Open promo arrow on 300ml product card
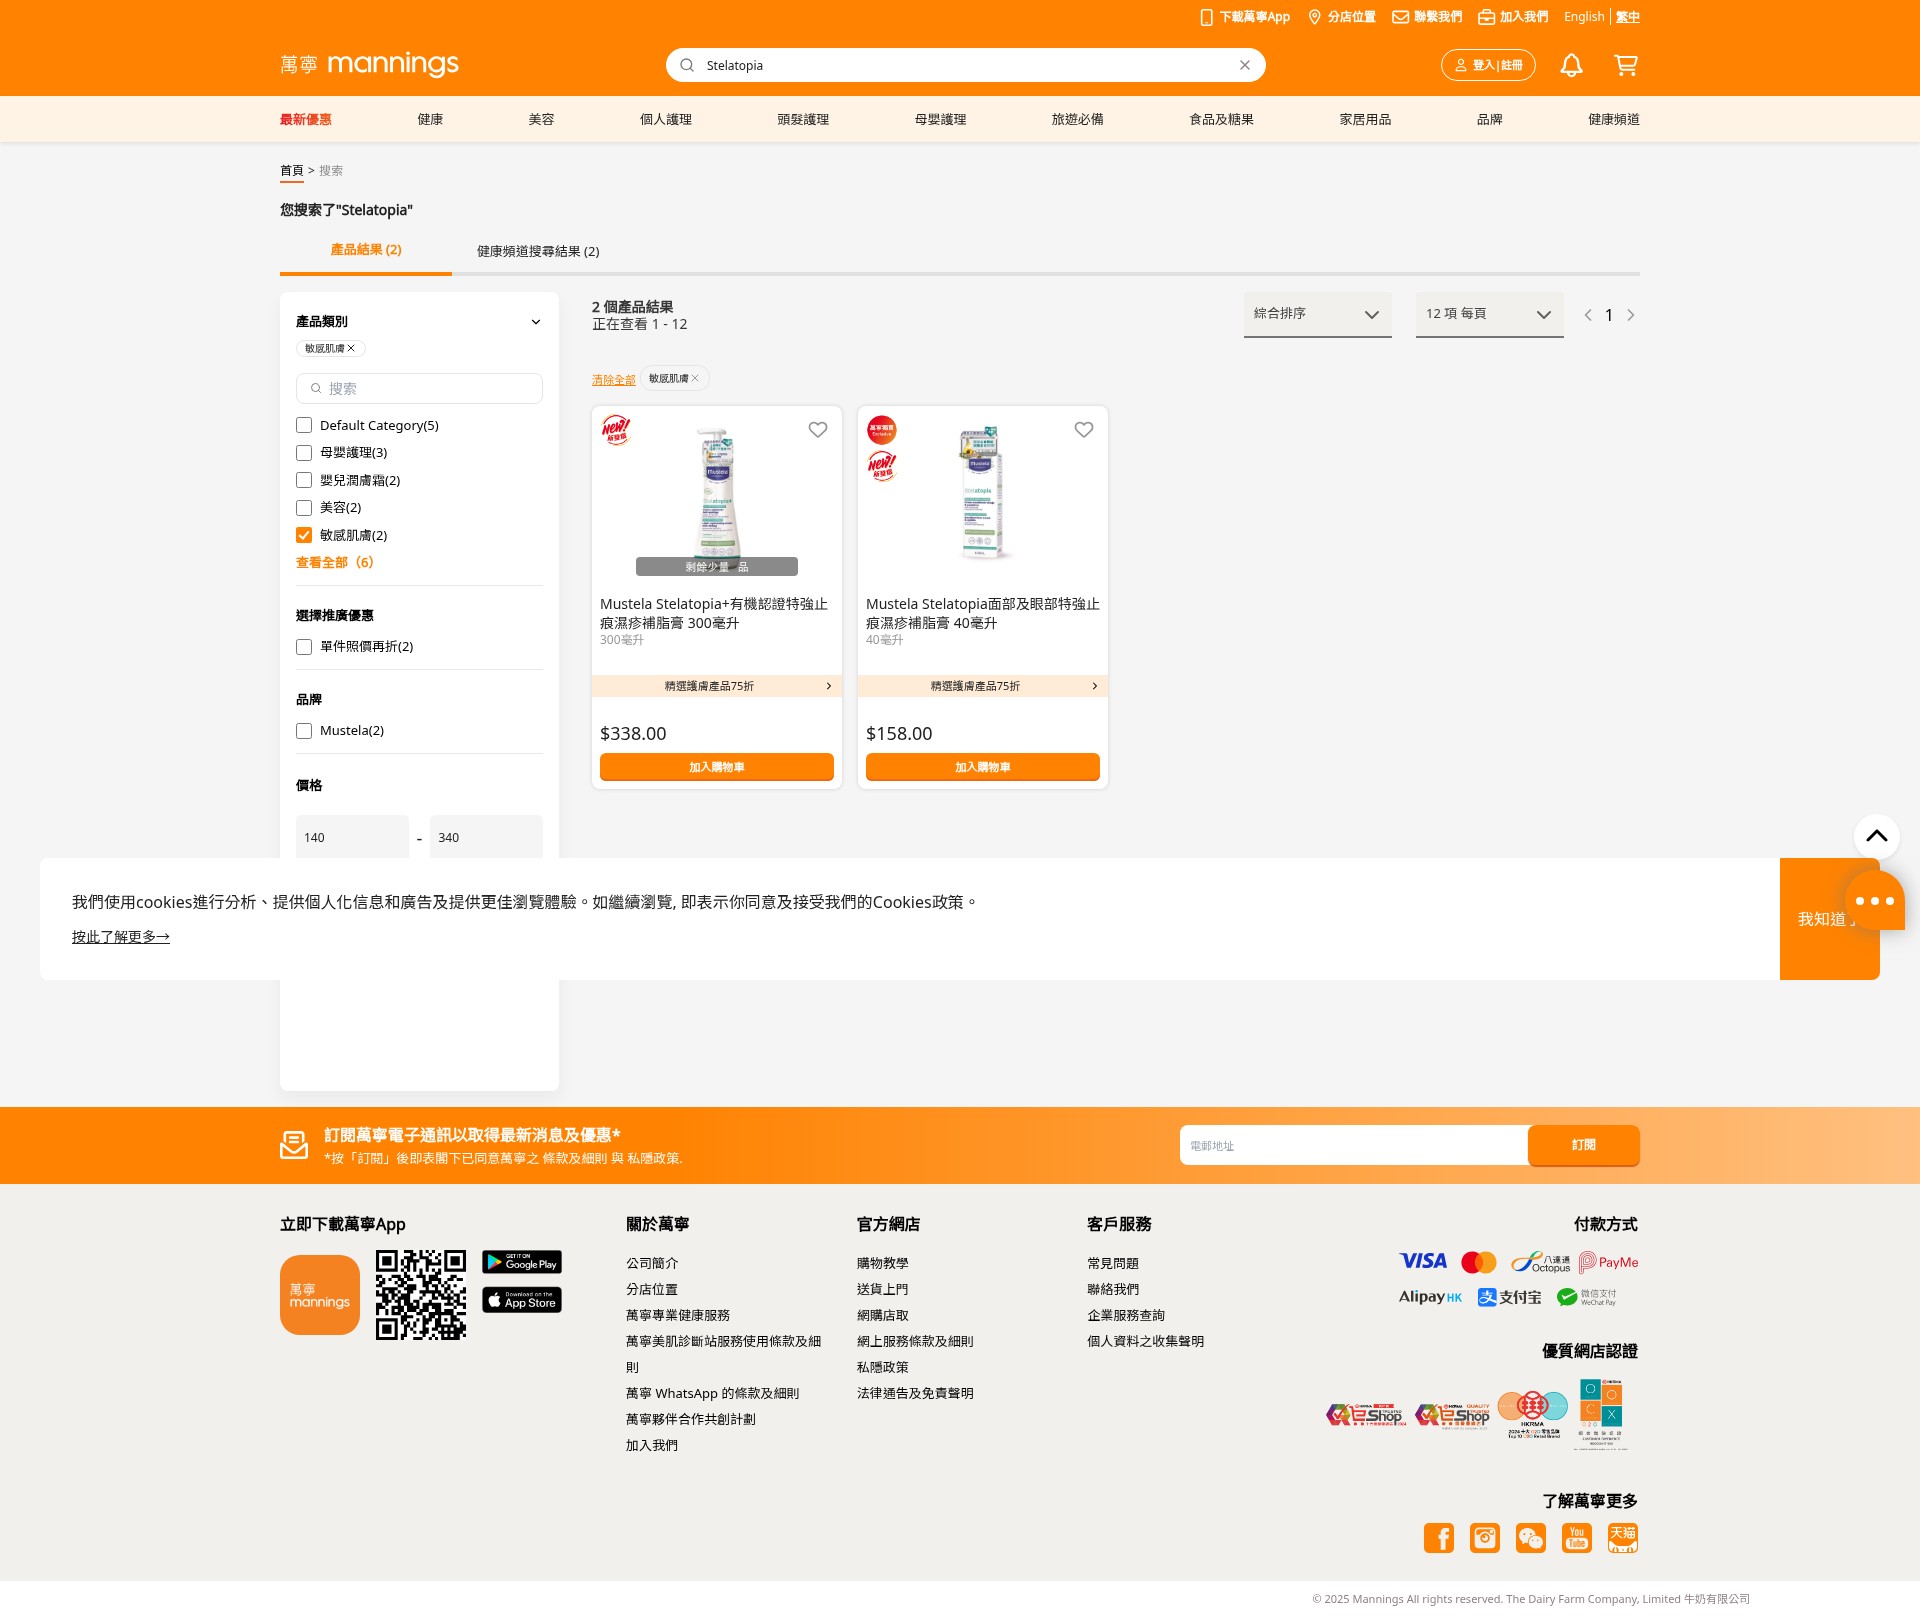1920x1618 pixels. (829, 686)
